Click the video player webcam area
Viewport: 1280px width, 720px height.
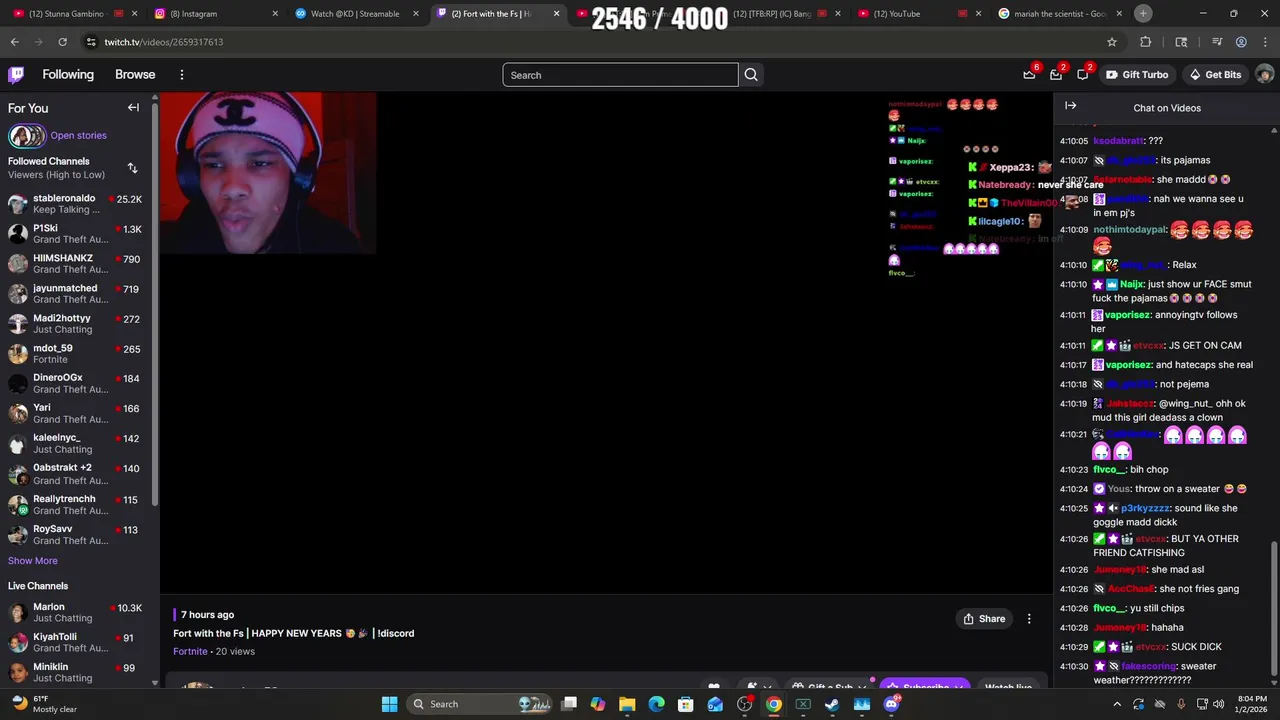click(x=268, y=173)
